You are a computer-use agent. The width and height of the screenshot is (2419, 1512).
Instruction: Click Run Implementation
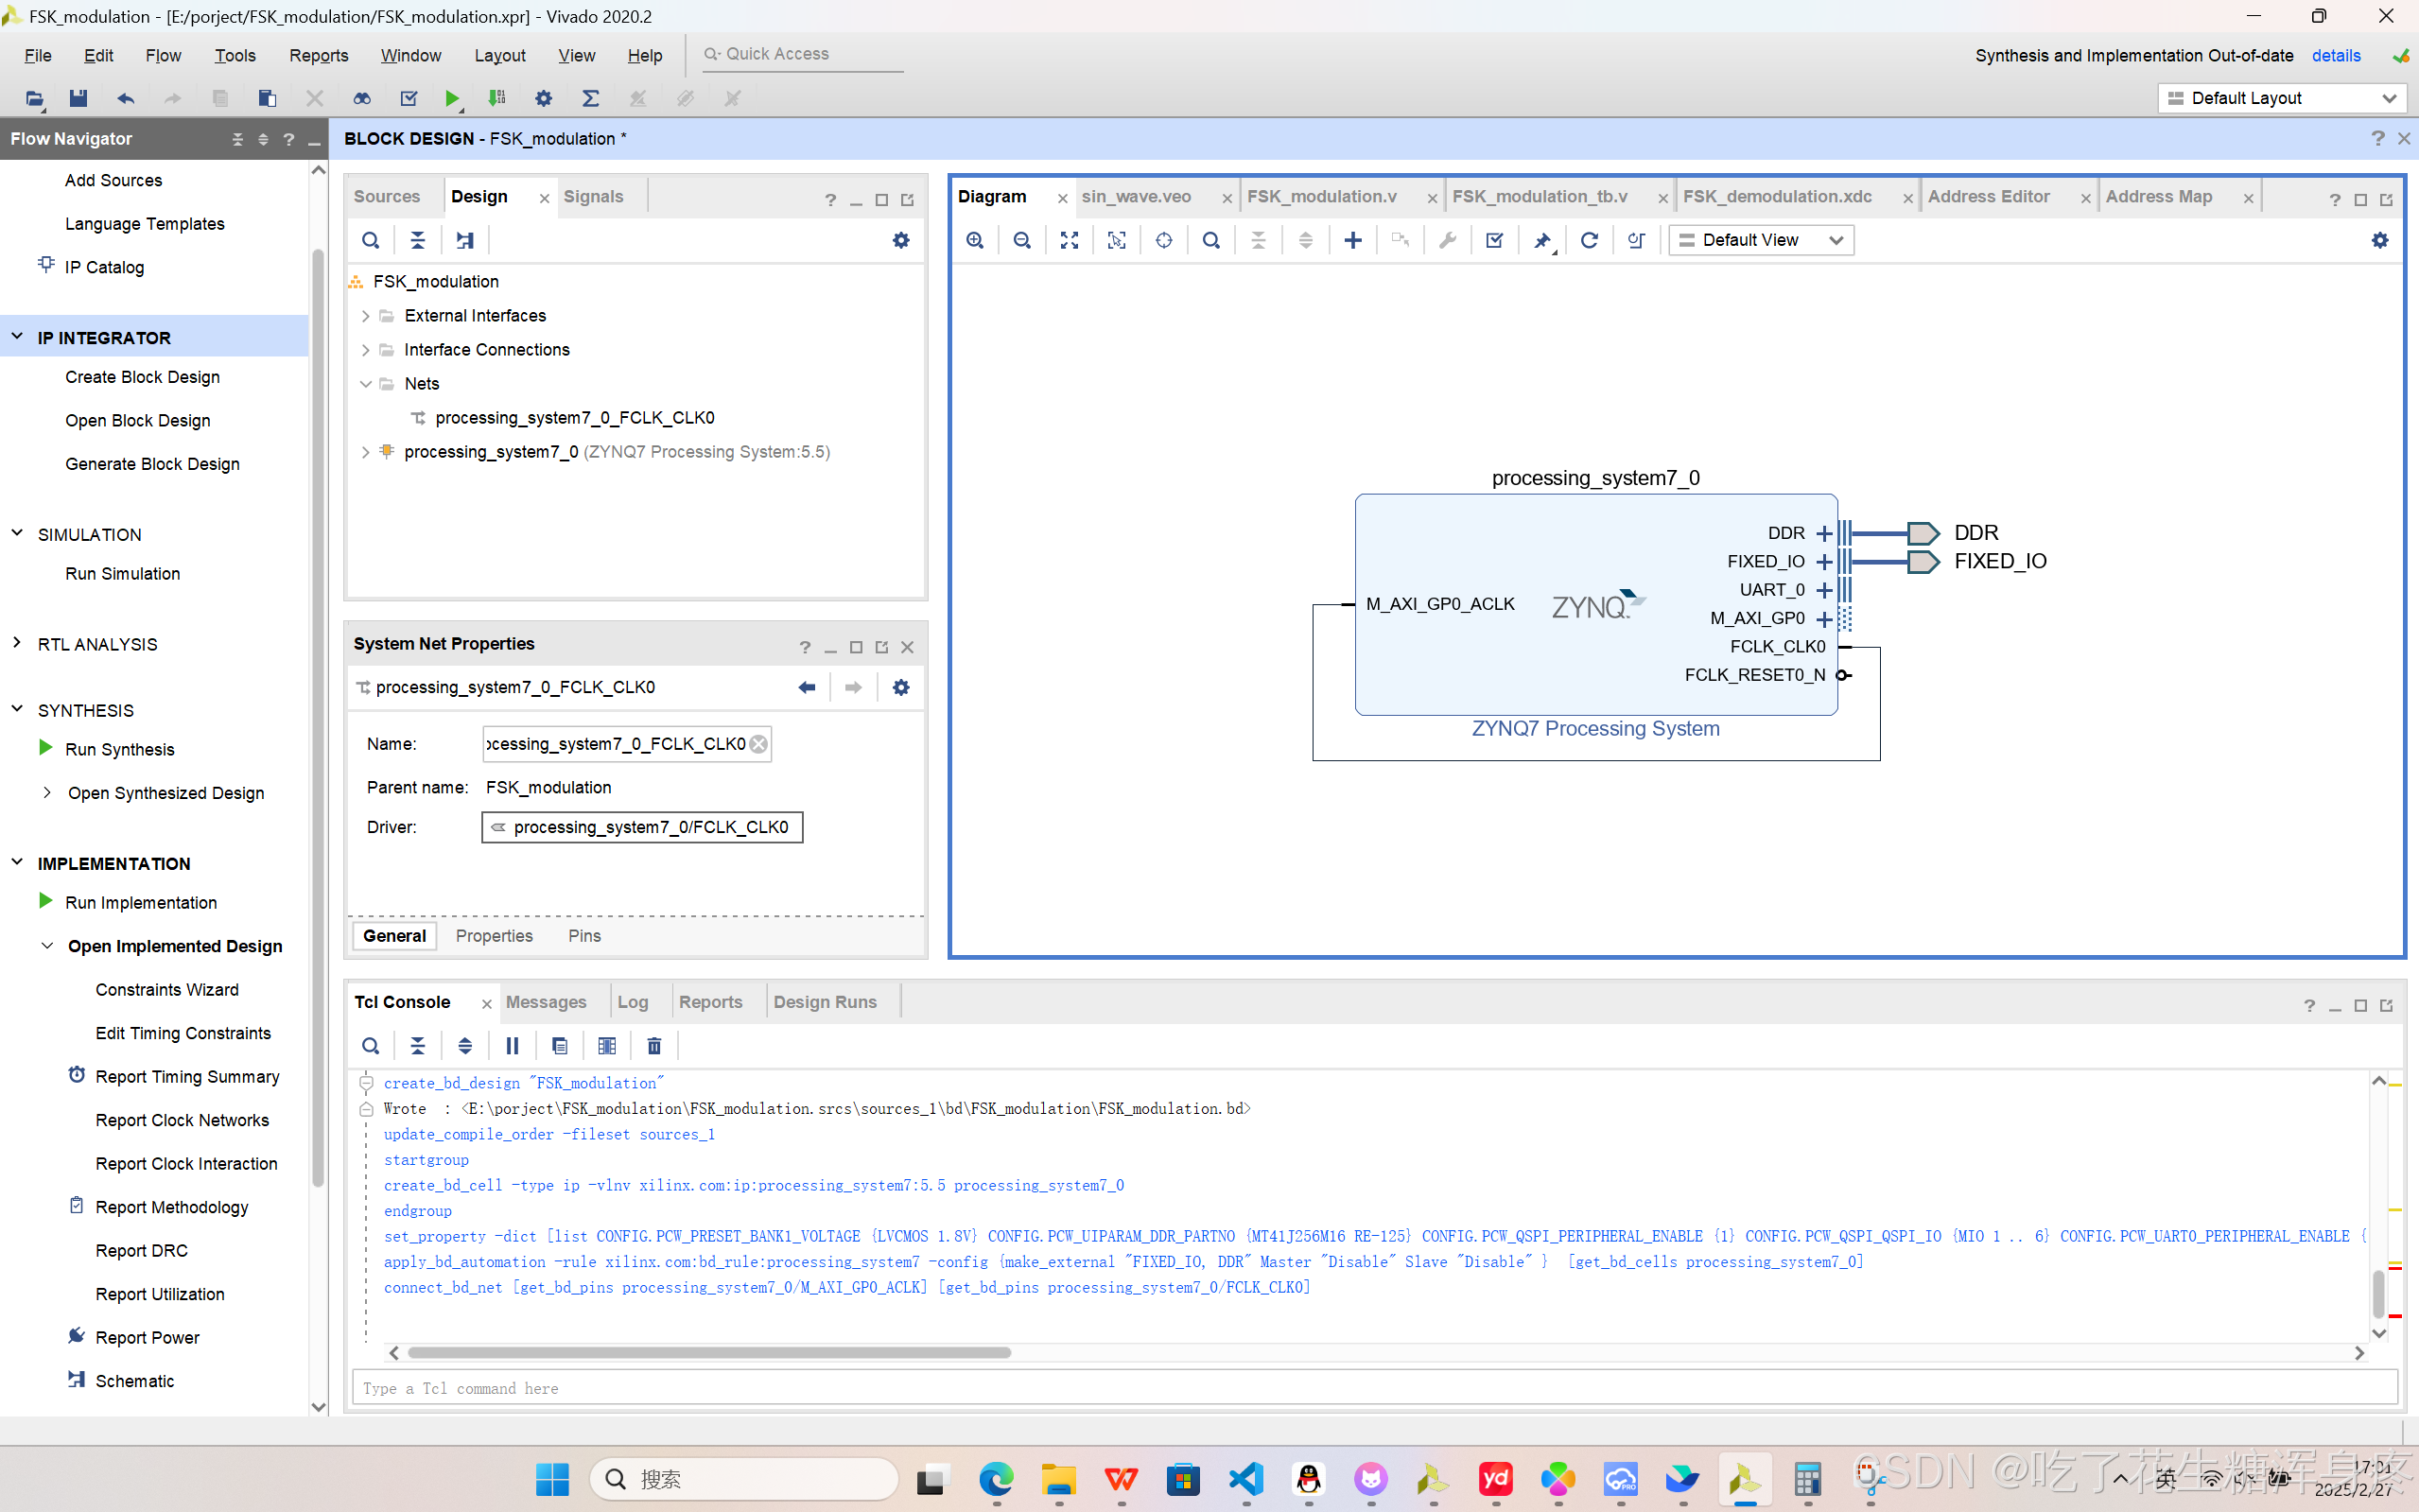141,903
